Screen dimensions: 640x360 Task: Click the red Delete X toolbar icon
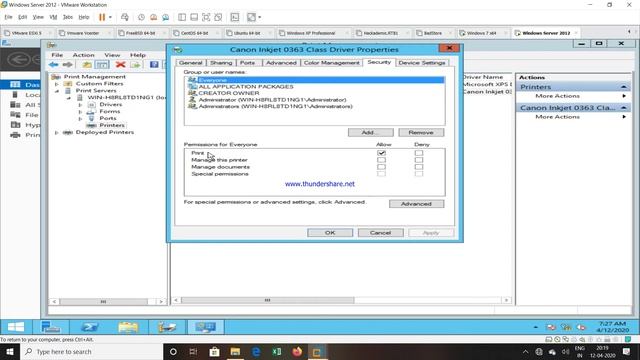click(x=120, y=64)
